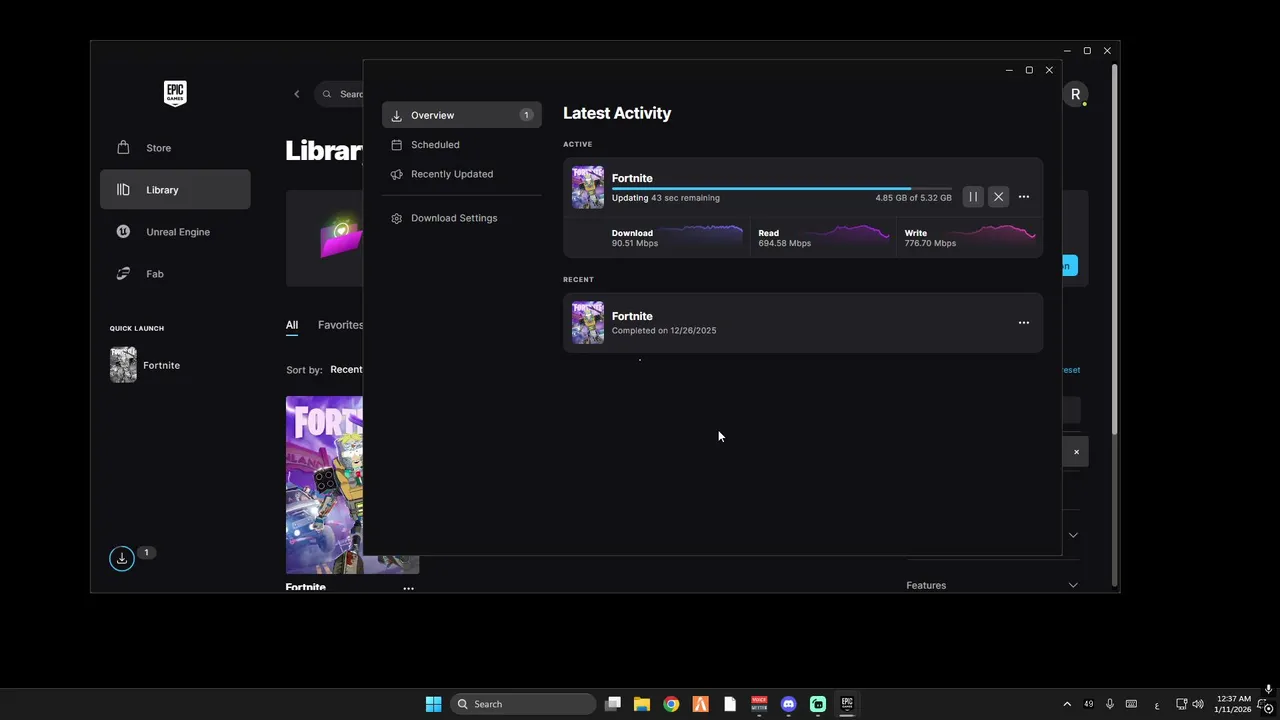Open Discord from taskbar
1280x720 pixels.
(x=788, y=704)
